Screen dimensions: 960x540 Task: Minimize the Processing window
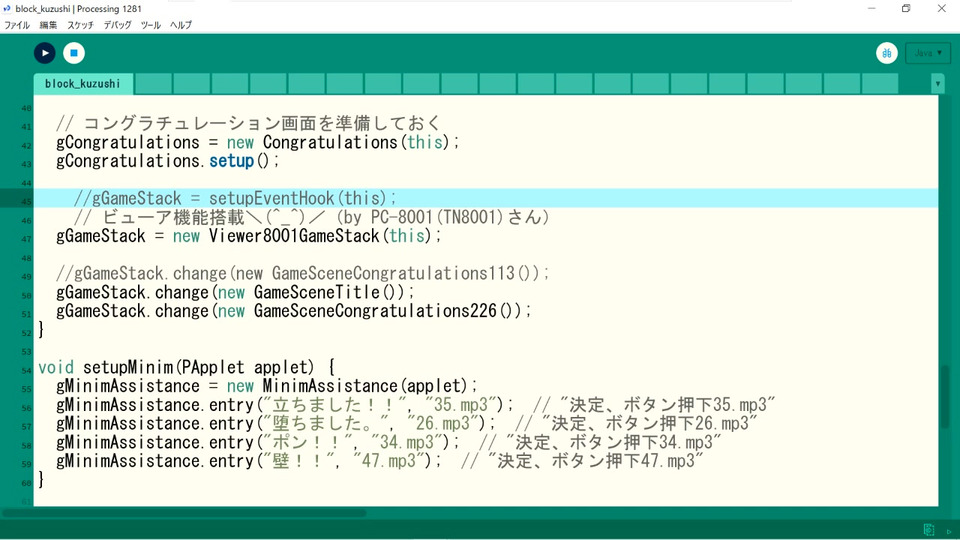871,9
